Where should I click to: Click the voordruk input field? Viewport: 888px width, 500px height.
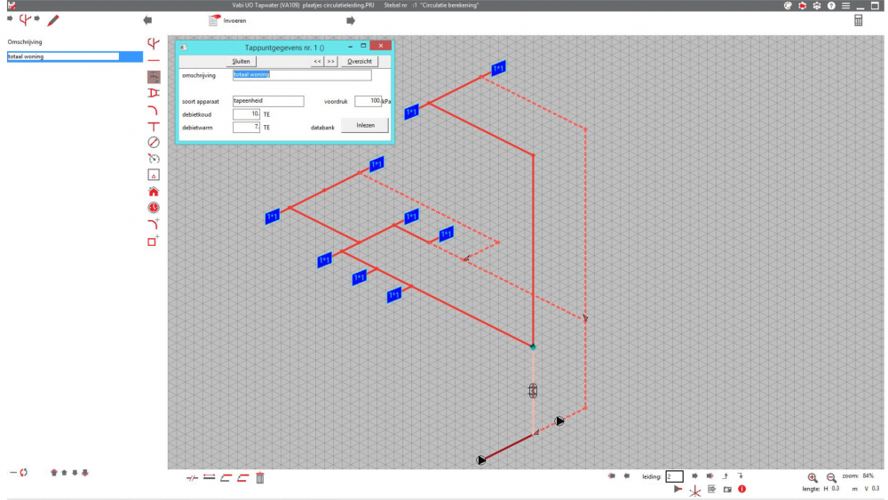[367, 101]
